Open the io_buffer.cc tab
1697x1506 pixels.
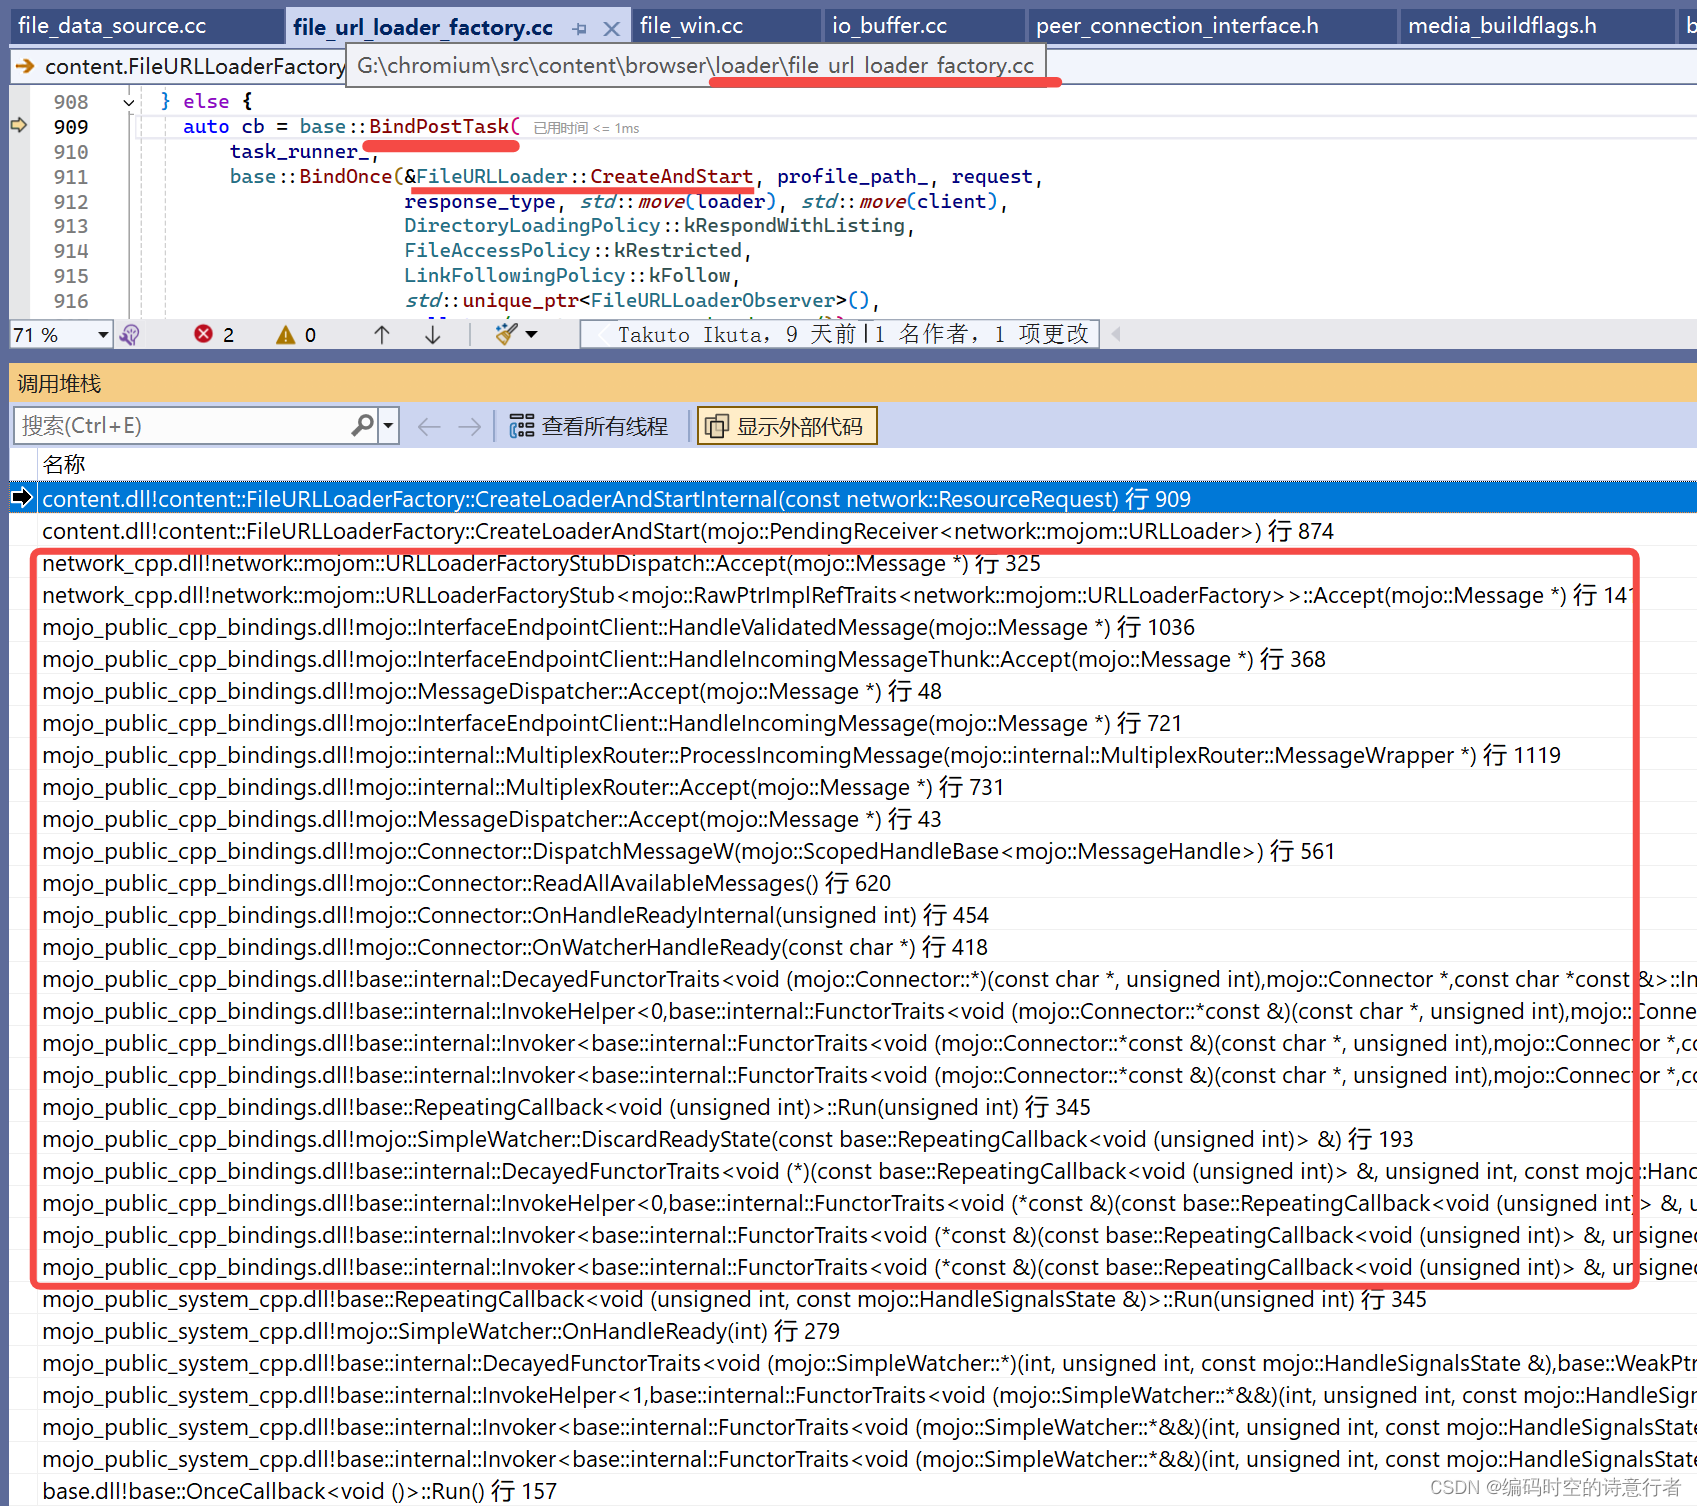(x=890, y=26)
